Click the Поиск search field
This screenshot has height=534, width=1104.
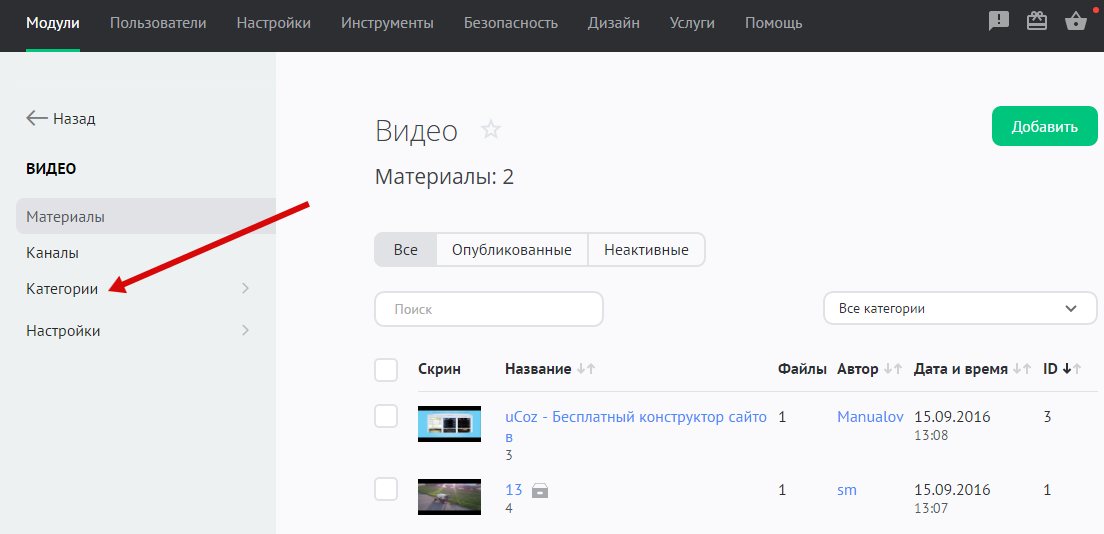click(488, 309)
